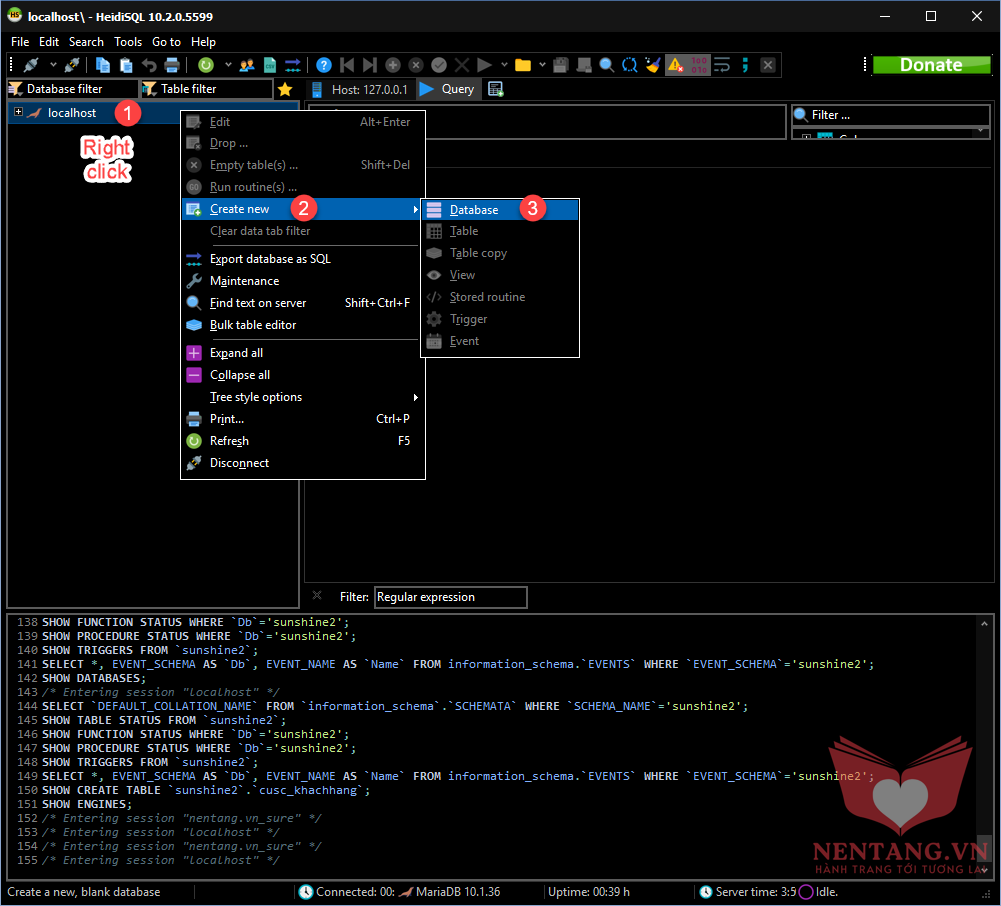Open the user manager icon
Viewport: 1001px width, 906px height.
click(247, 65)
